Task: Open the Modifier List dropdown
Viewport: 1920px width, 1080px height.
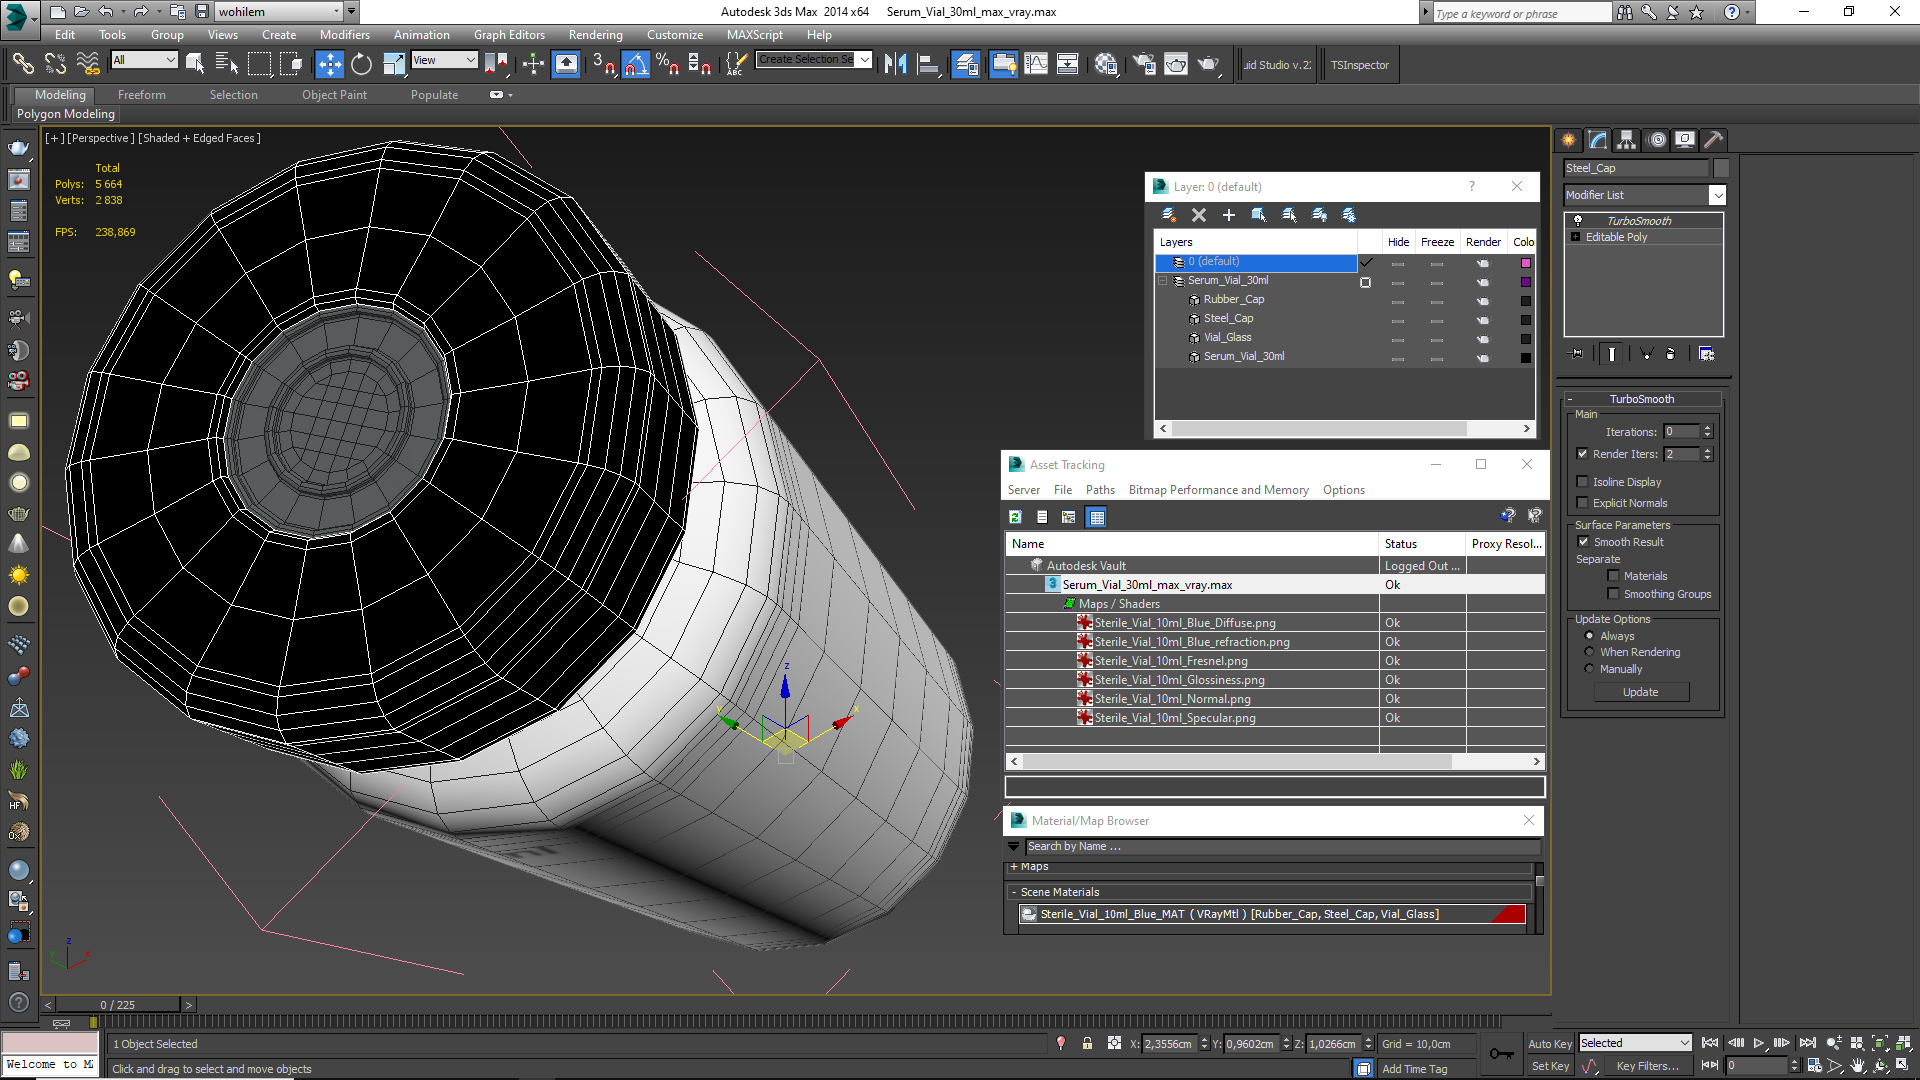Action: 1717,195
